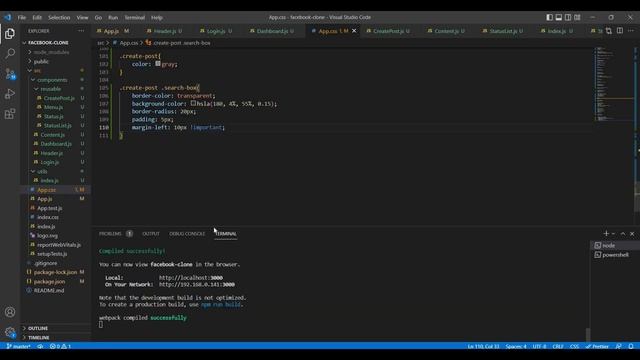Open package.json in the file tree
The image size is (640, 360).
[x=49, y=281]
